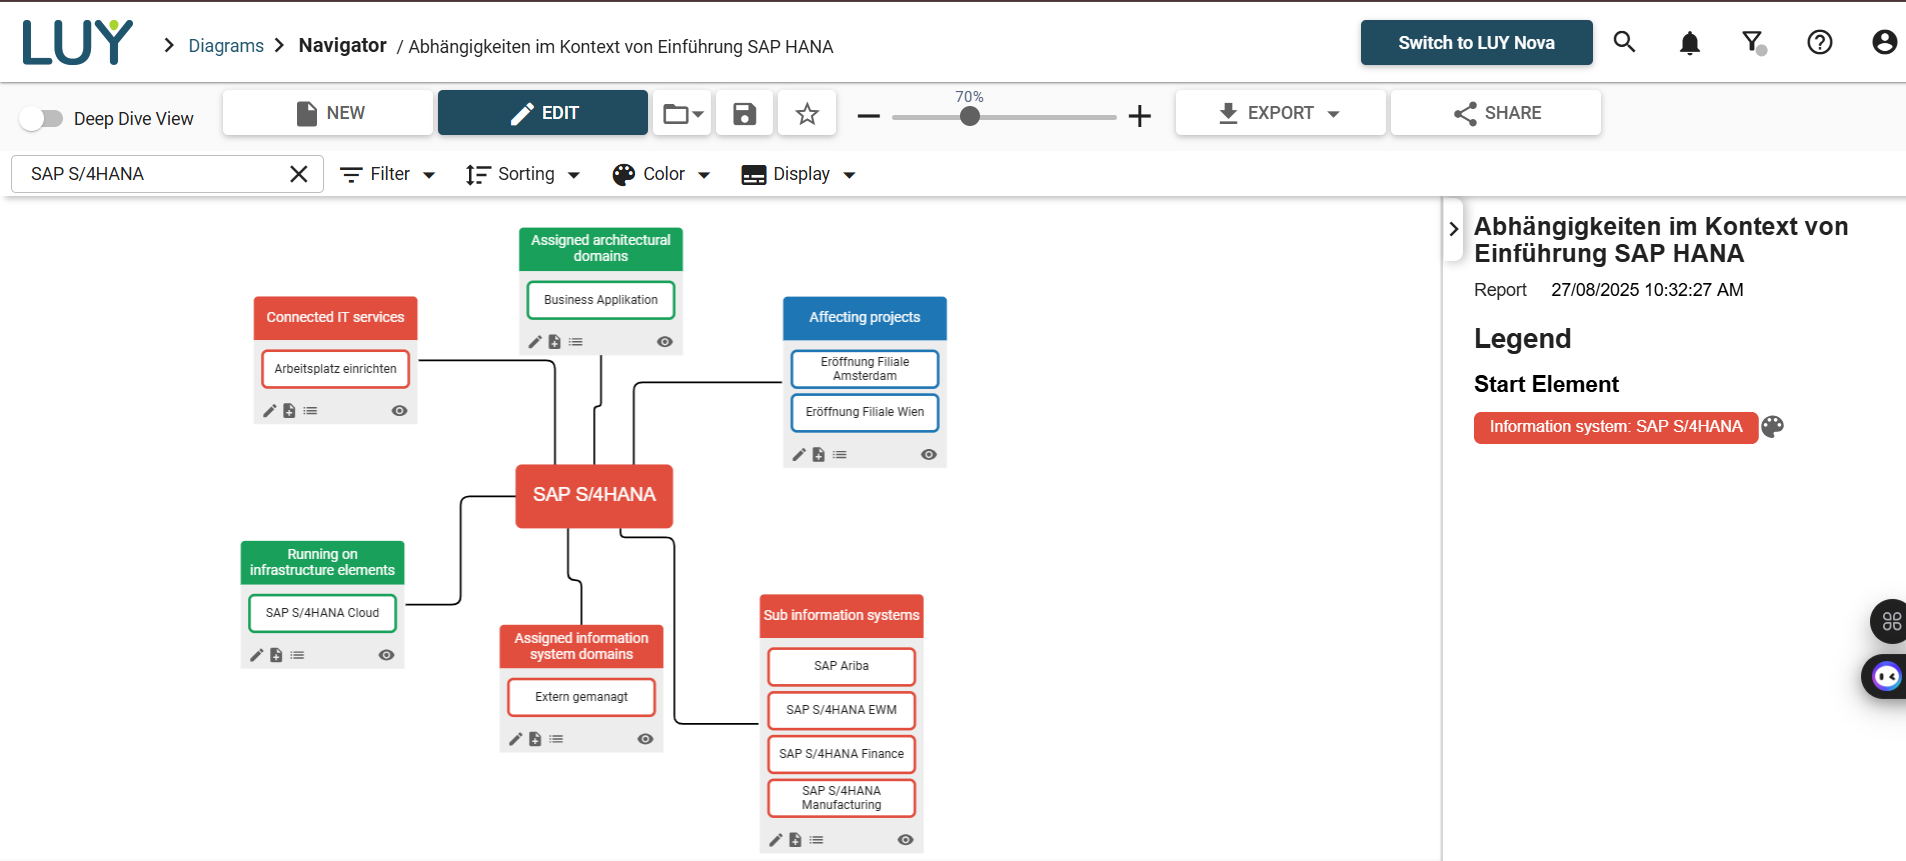Mark diagram as favorite with star icon

click(807, 114)
